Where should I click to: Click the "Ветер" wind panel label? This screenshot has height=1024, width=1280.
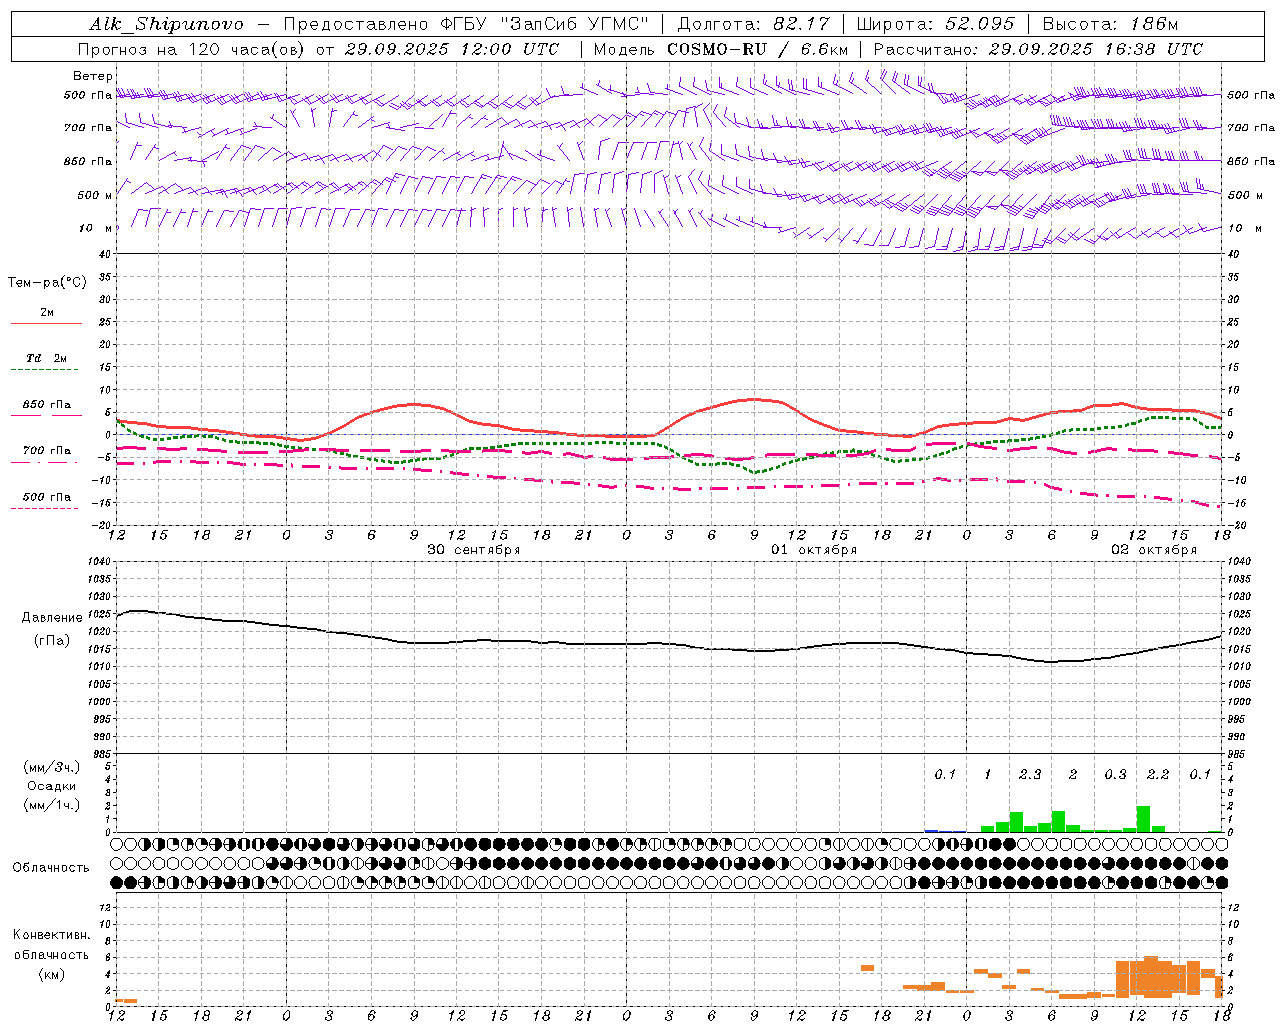(x=93, y=76)
